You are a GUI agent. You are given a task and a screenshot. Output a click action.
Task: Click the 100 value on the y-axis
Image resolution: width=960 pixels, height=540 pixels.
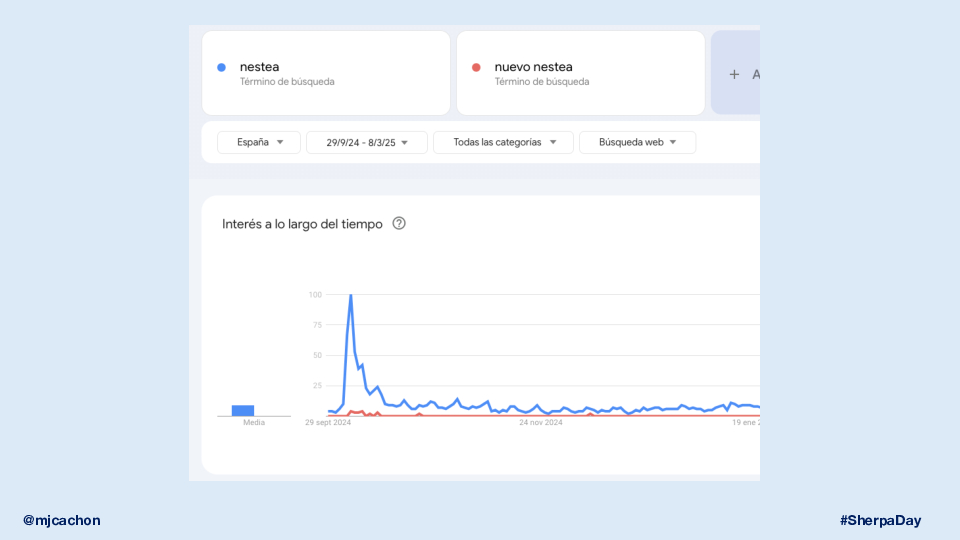point(315,295)
